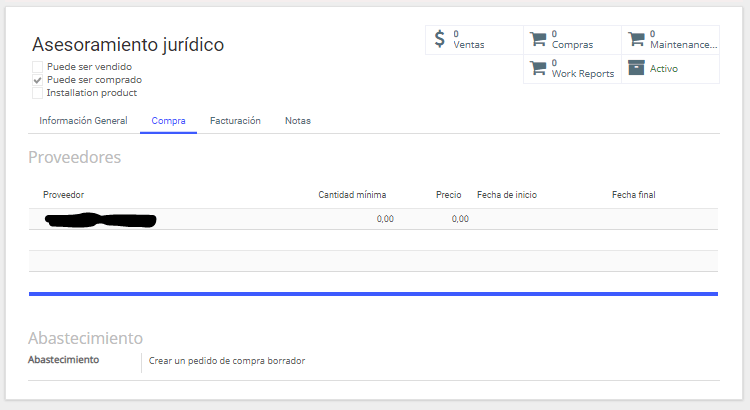Screen dimensions: 750x410
Task: Sort by the Proveedor column header
Action: [x=64, y=195]
